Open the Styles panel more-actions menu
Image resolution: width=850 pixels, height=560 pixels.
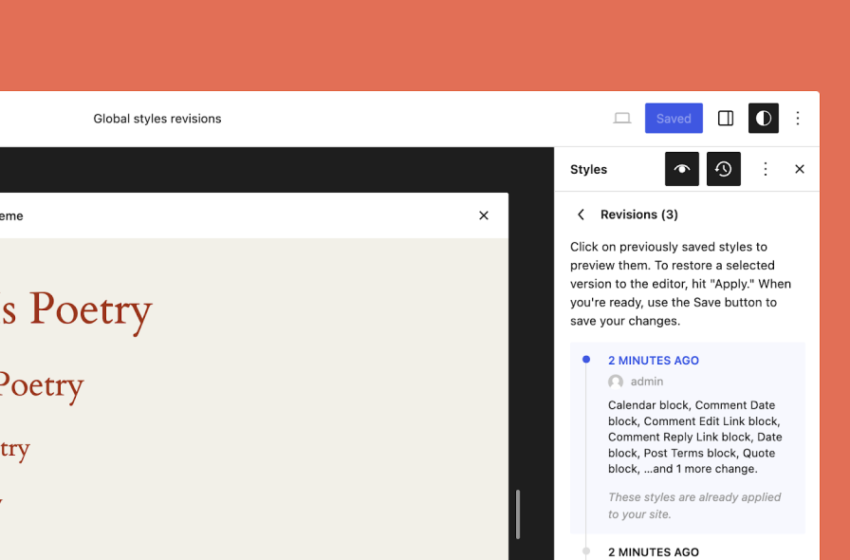click(765, 169)
